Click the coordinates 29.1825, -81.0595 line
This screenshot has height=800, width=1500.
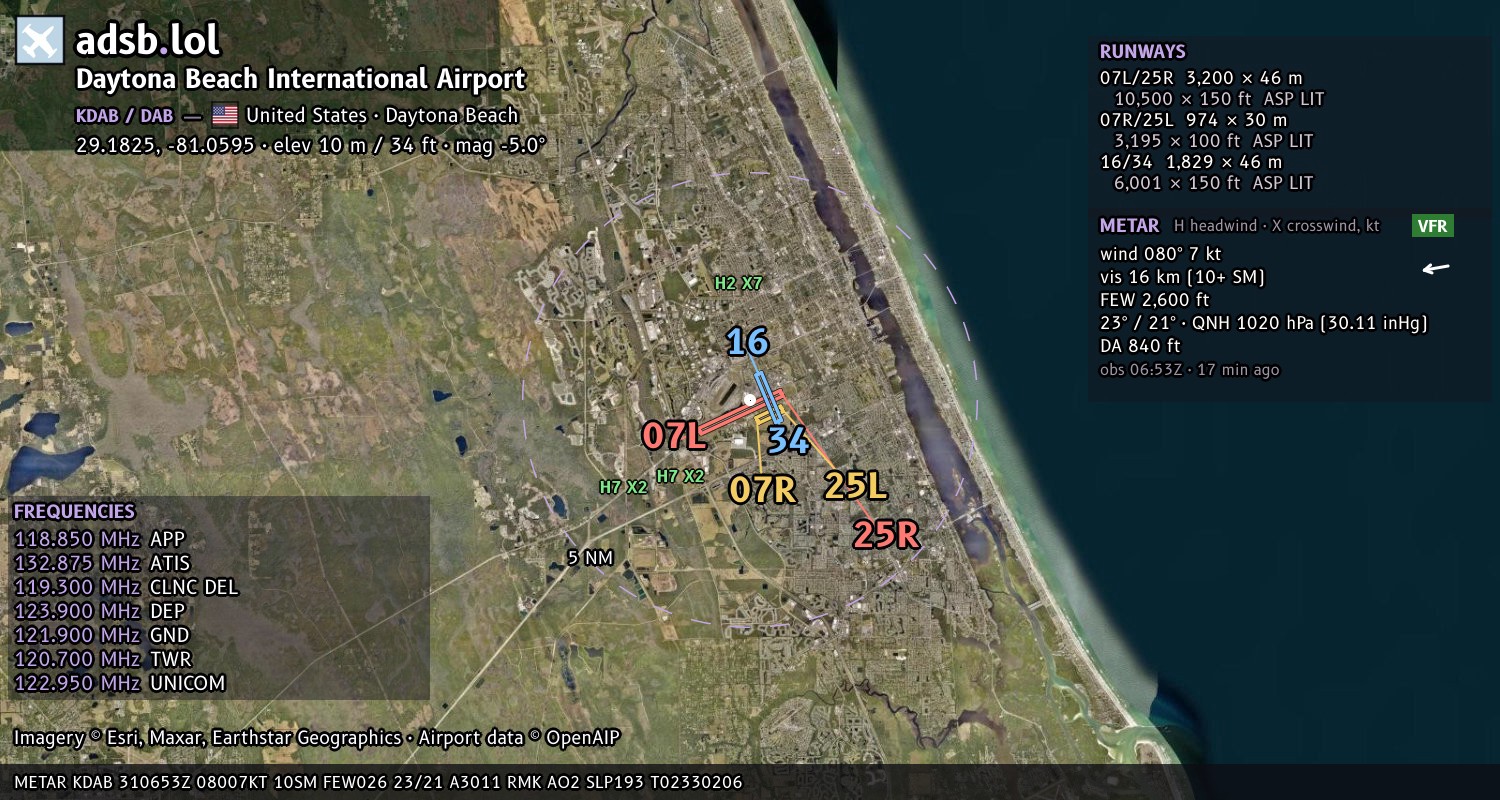[311, 144]
